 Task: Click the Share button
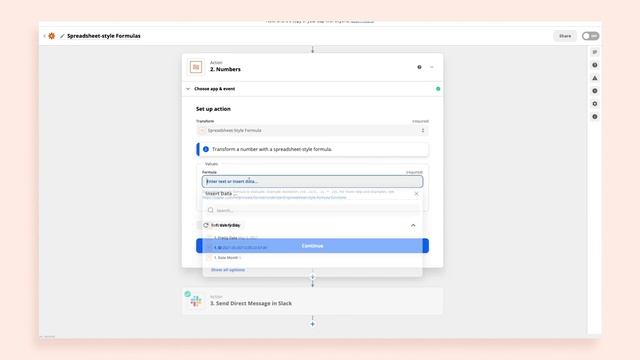(x=565, y=36)
